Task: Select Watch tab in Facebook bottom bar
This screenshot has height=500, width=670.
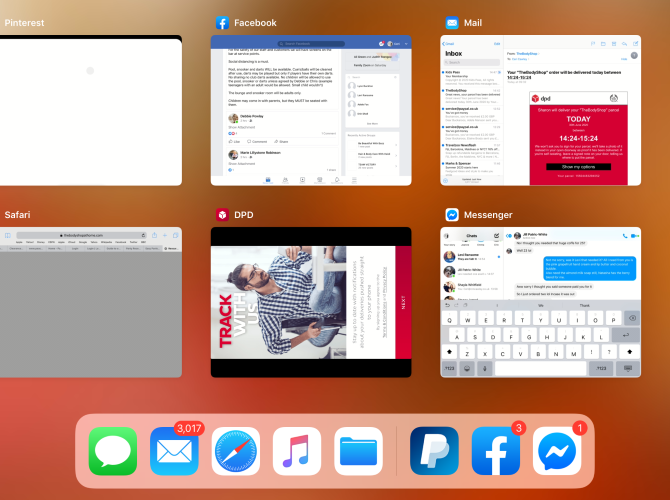Action: (303, 180)
